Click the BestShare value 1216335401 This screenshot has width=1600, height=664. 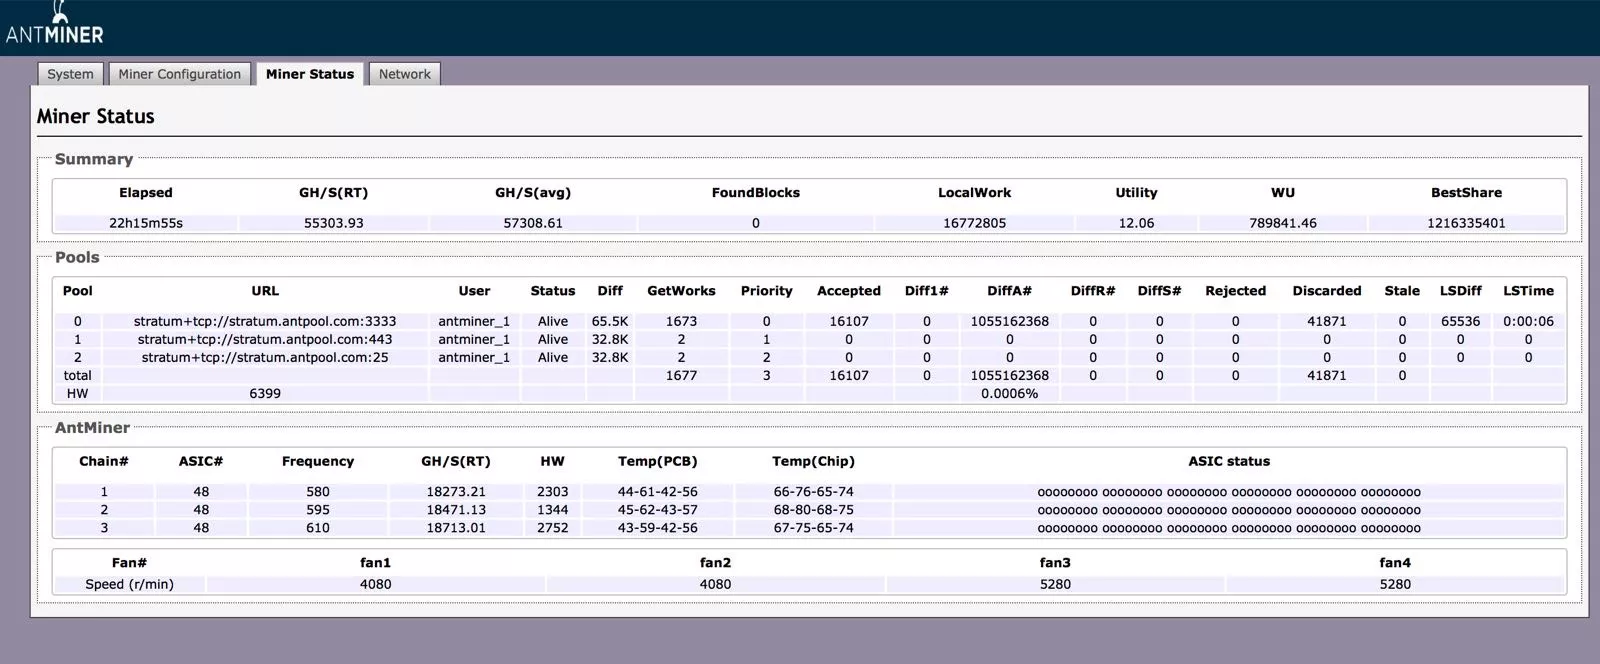(x=1466, y=223)
